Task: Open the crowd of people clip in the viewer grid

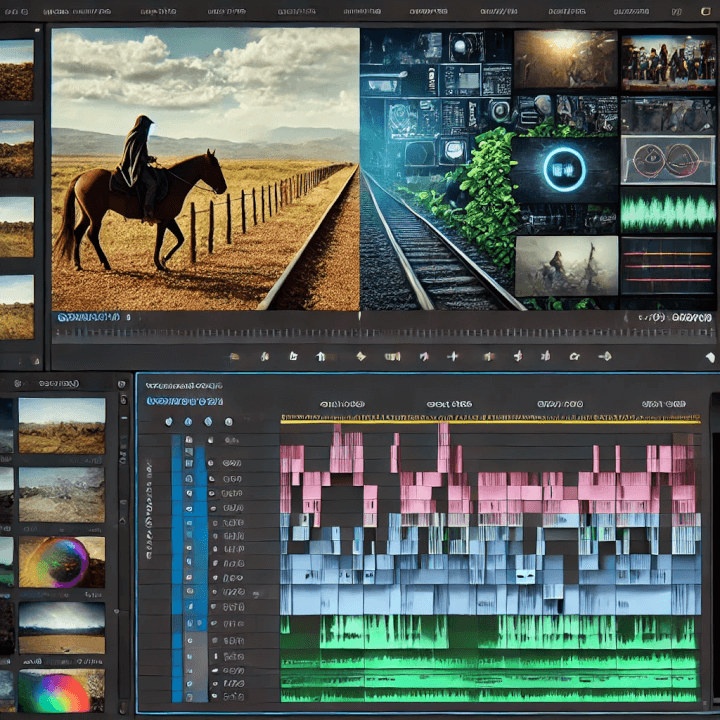Action: click(x=668, y=62)
